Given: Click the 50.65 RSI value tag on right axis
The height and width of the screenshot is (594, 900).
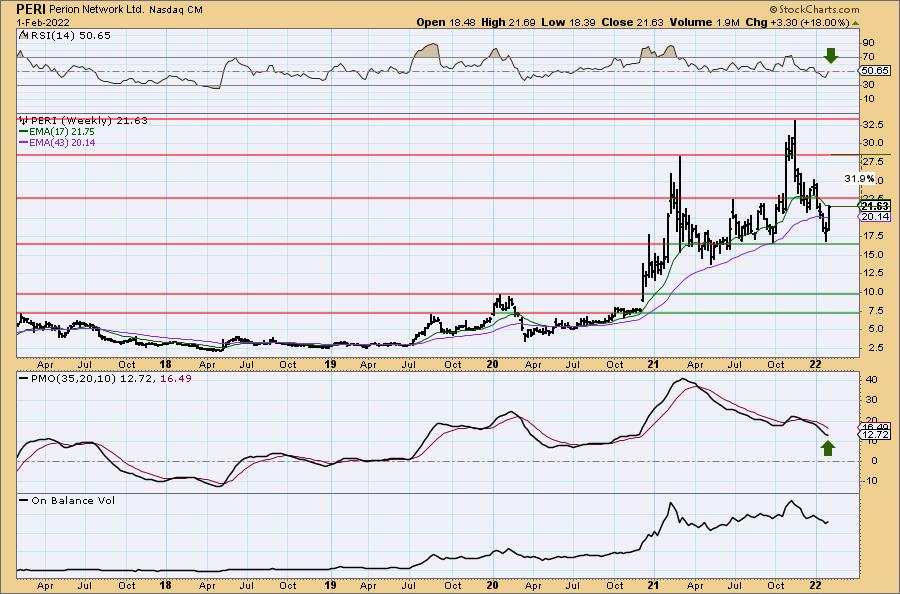Looking at the screenshot, I should coord(876,71).
